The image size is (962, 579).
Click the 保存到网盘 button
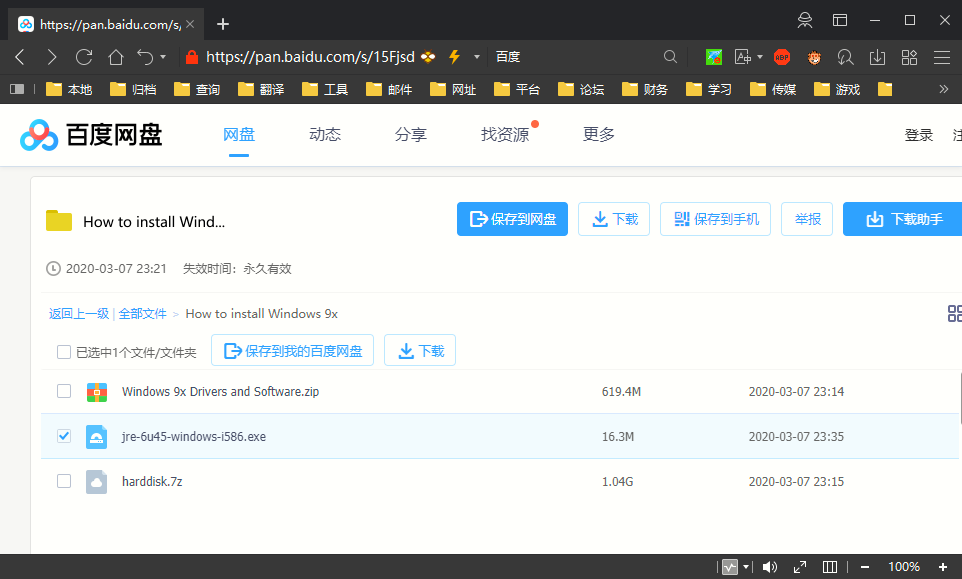tap(512, 219)
